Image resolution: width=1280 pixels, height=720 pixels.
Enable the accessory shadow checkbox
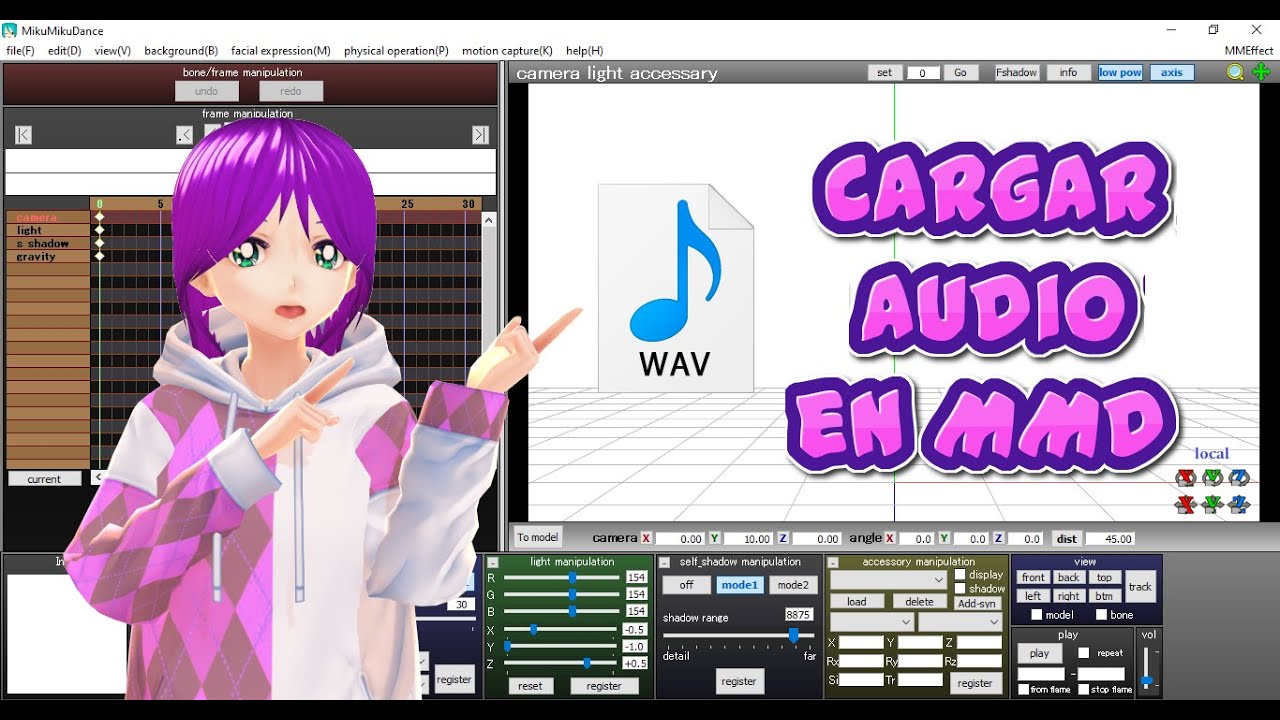[960, 589]
